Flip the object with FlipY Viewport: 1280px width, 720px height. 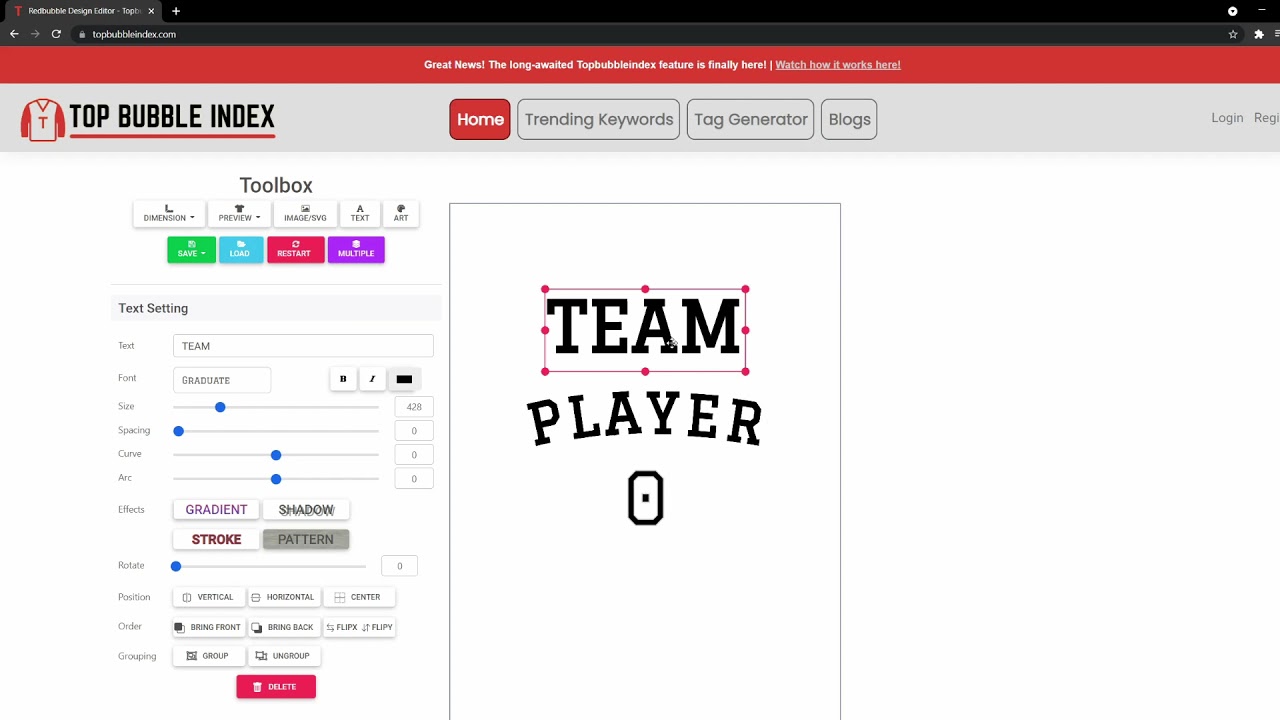click(x=378, y=627)
